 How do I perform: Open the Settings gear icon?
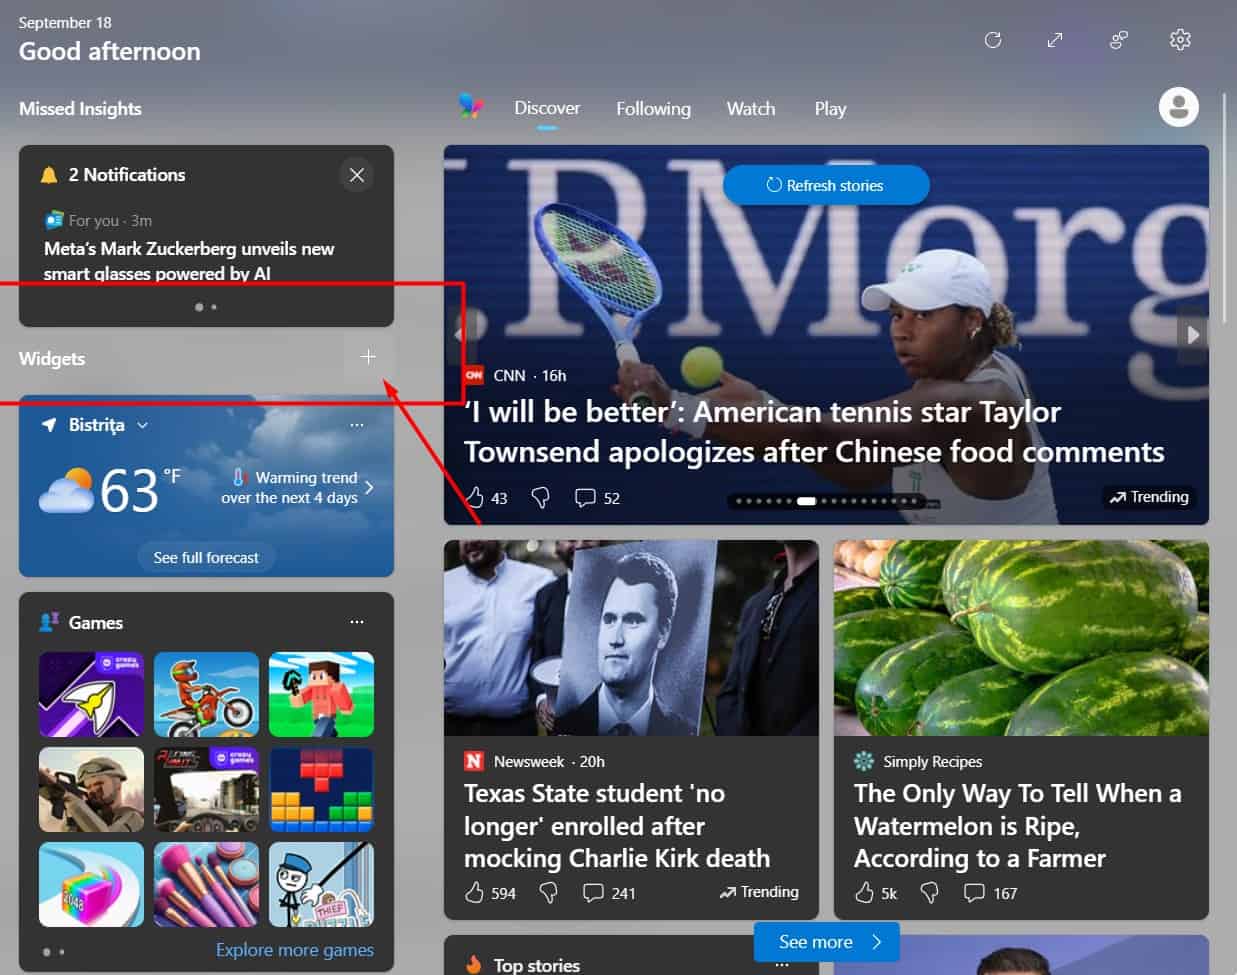coord(1180,40)
